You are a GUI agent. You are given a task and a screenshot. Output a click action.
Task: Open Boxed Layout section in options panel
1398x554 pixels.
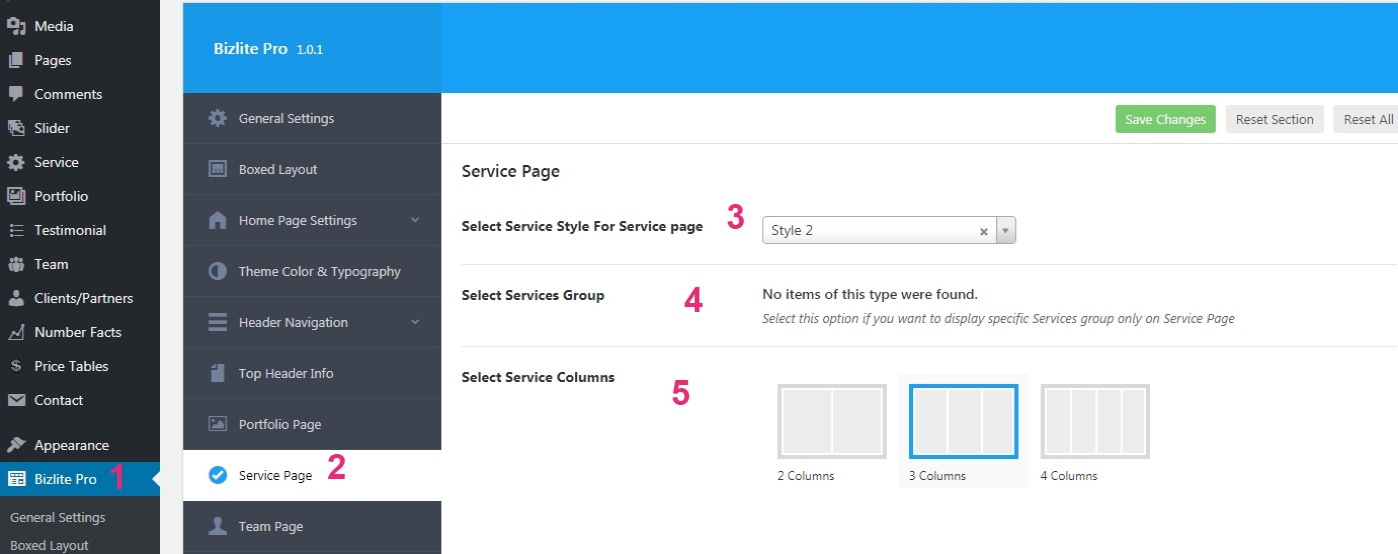click(x=312, y=169)
